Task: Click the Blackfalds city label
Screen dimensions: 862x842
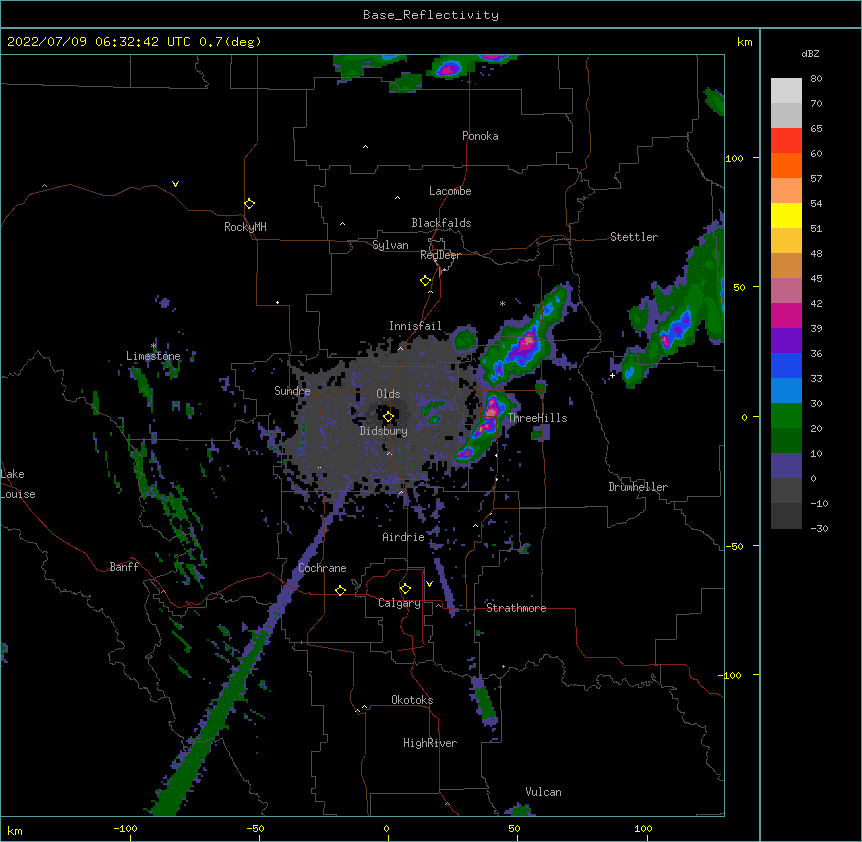Action: tap(441, 223)
